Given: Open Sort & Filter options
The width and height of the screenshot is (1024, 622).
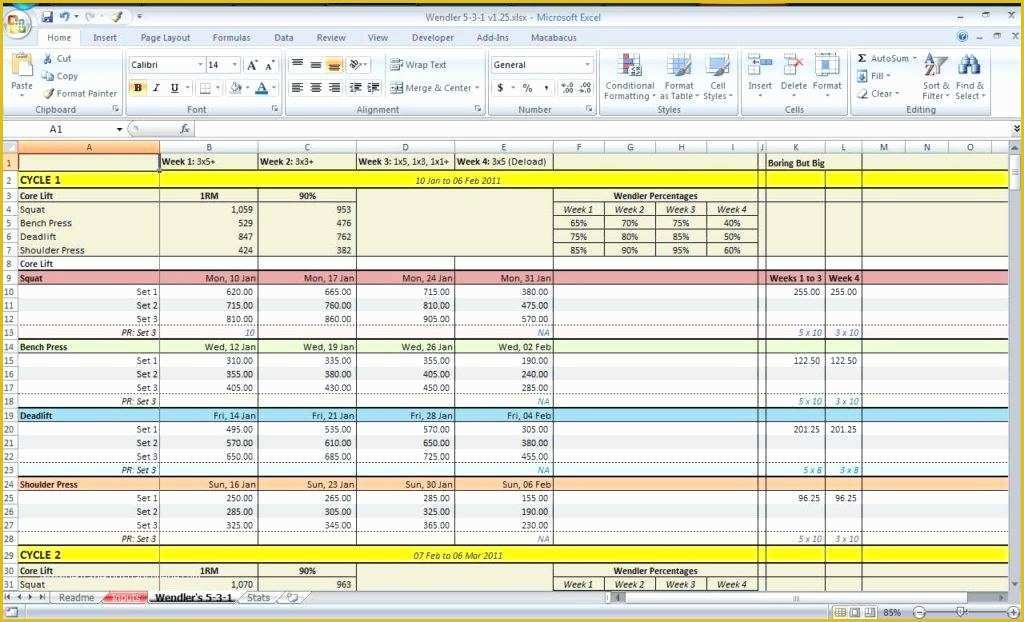Looking at the screenshot, I should (936, 77).
